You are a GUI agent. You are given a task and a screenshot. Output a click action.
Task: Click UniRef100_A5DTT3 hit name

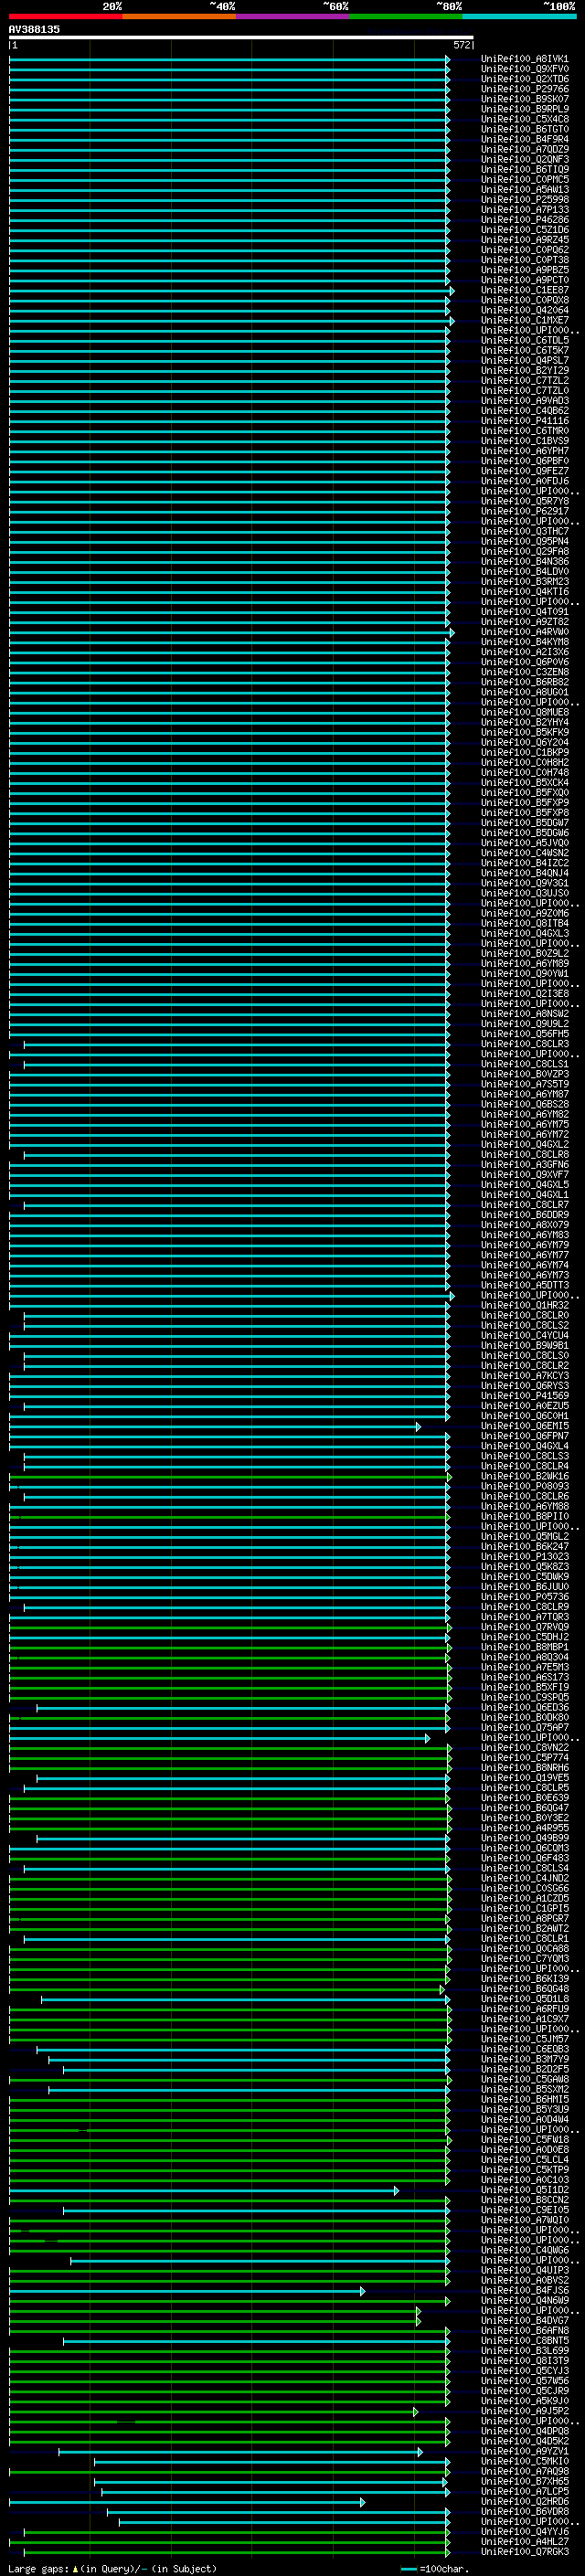coord(525,1285)
